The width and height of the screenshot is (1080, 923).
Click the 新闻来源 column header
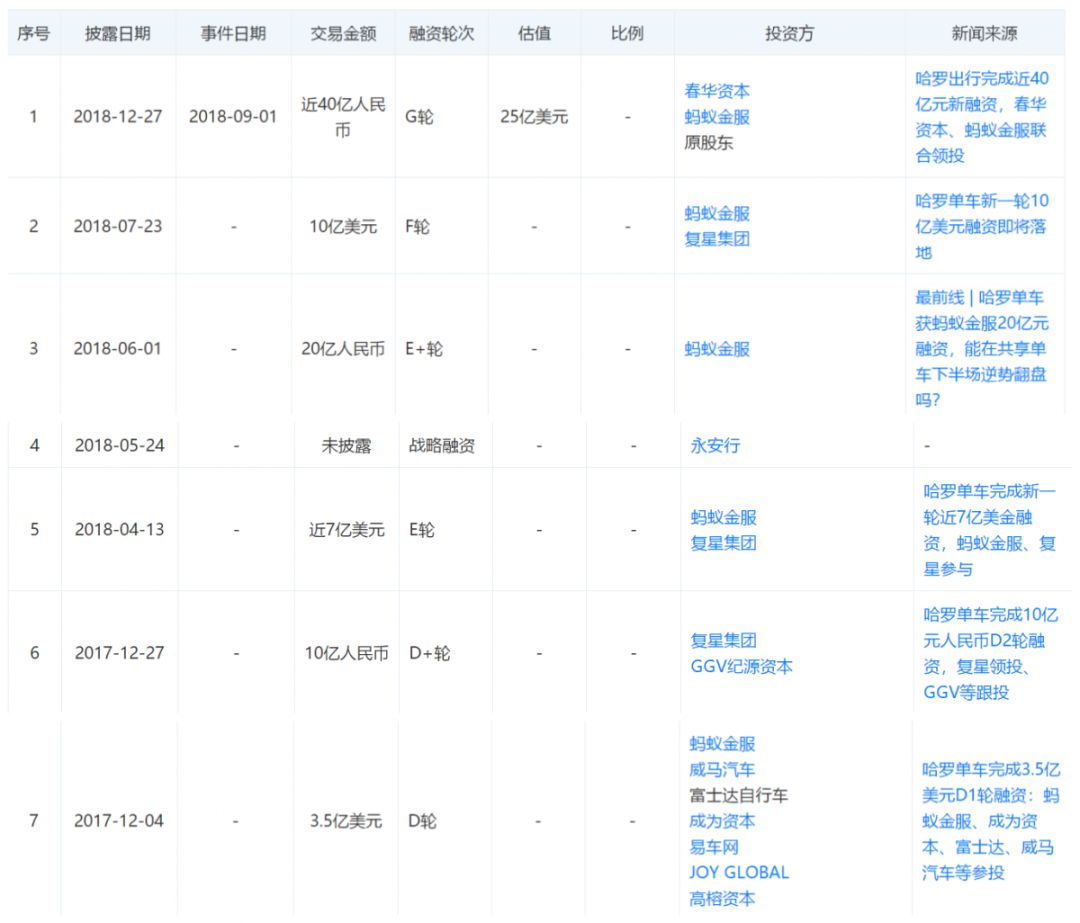pos(984,33)
